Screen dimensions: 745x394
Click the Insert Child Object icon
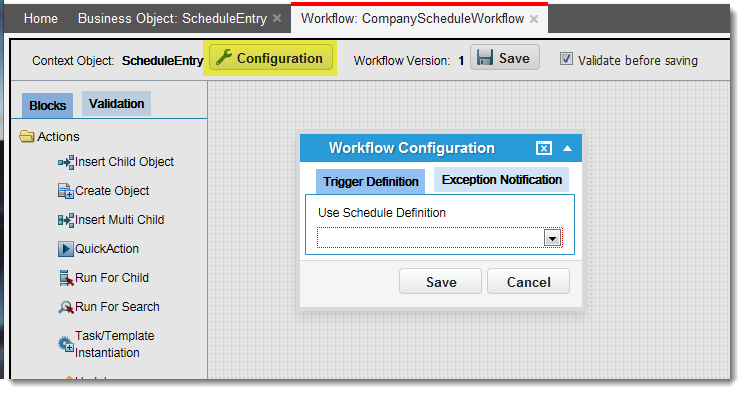[66, 162]
